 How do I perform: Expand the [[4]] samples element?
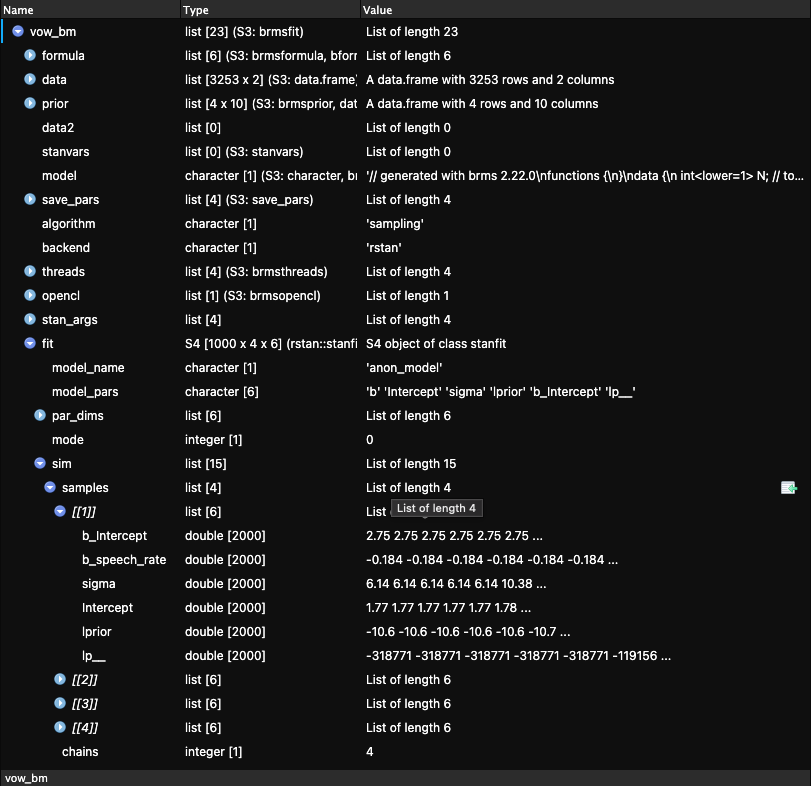[60, 728]
